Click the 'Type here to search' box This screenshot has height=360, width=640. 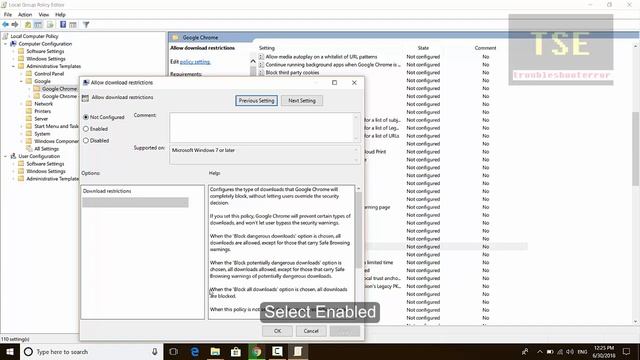click(x=91, y=351)
